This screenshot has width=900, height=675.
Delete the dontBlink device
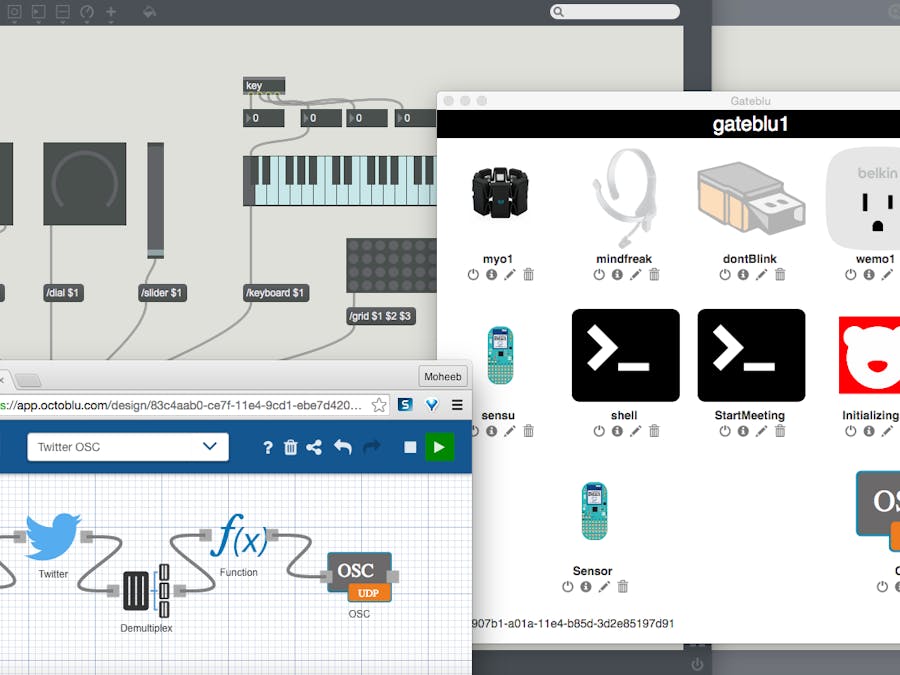click(780, 275)
